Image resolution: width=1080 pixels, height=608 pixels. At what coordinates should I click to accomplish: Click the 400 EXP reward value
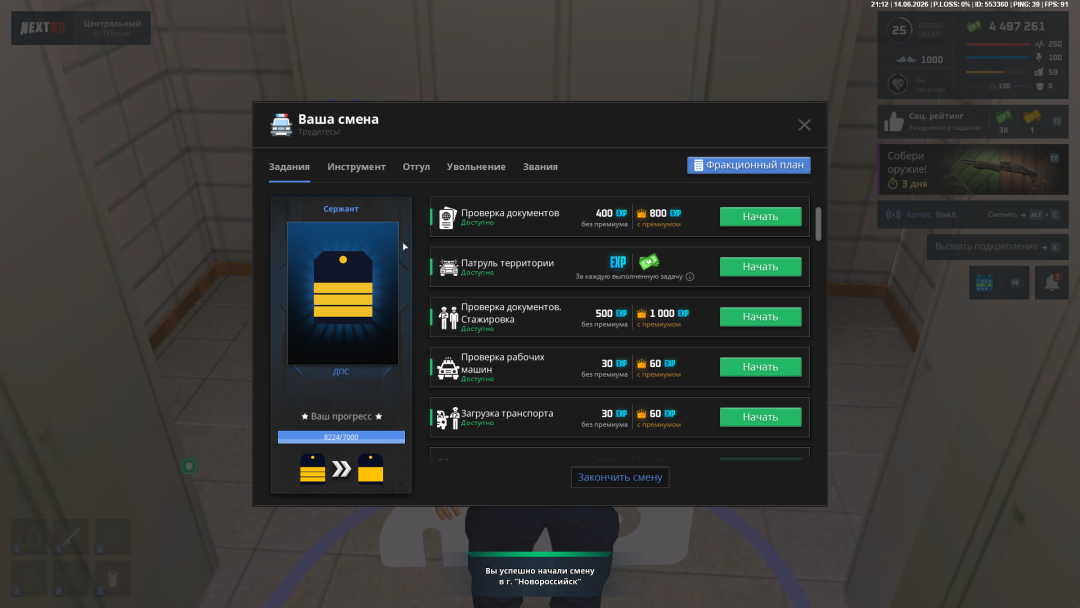[612, 213]
